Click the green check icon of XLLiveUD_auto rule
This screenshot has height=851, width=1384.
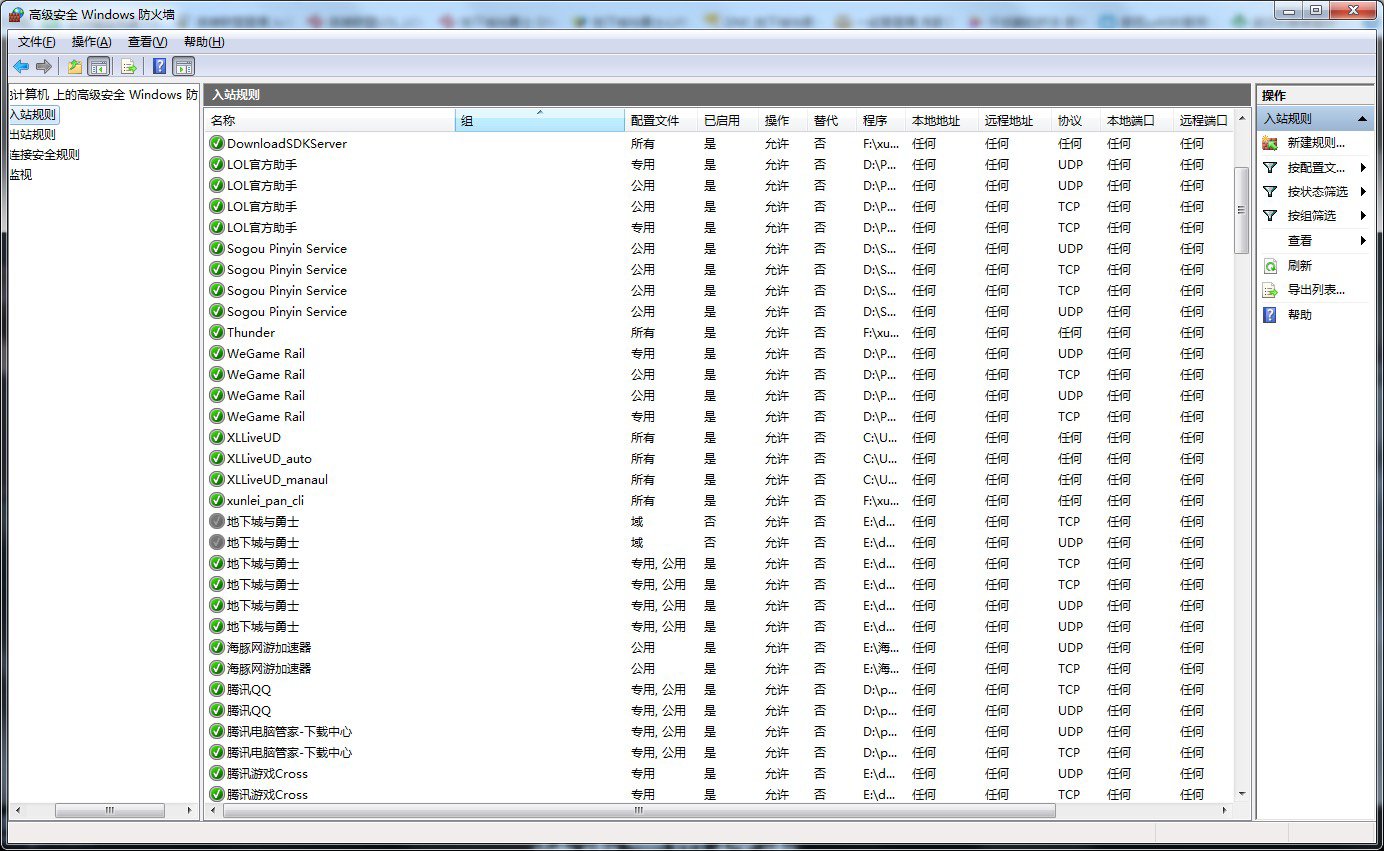pyautogui.click(x=217, y=458)
